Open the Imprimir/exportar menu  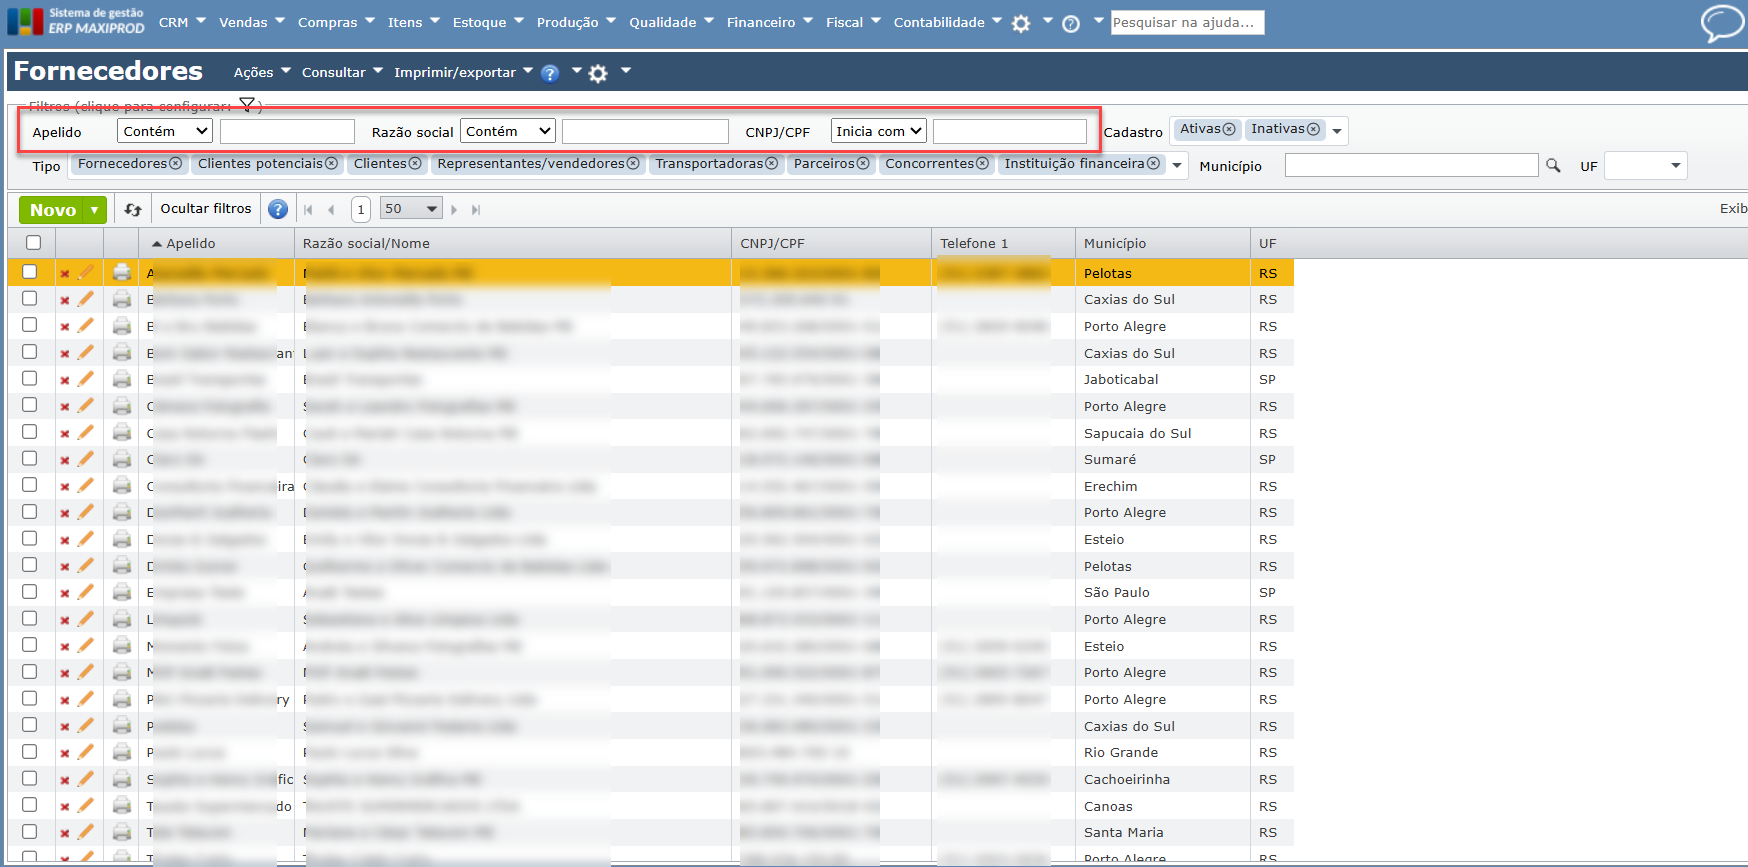(462, 72)
